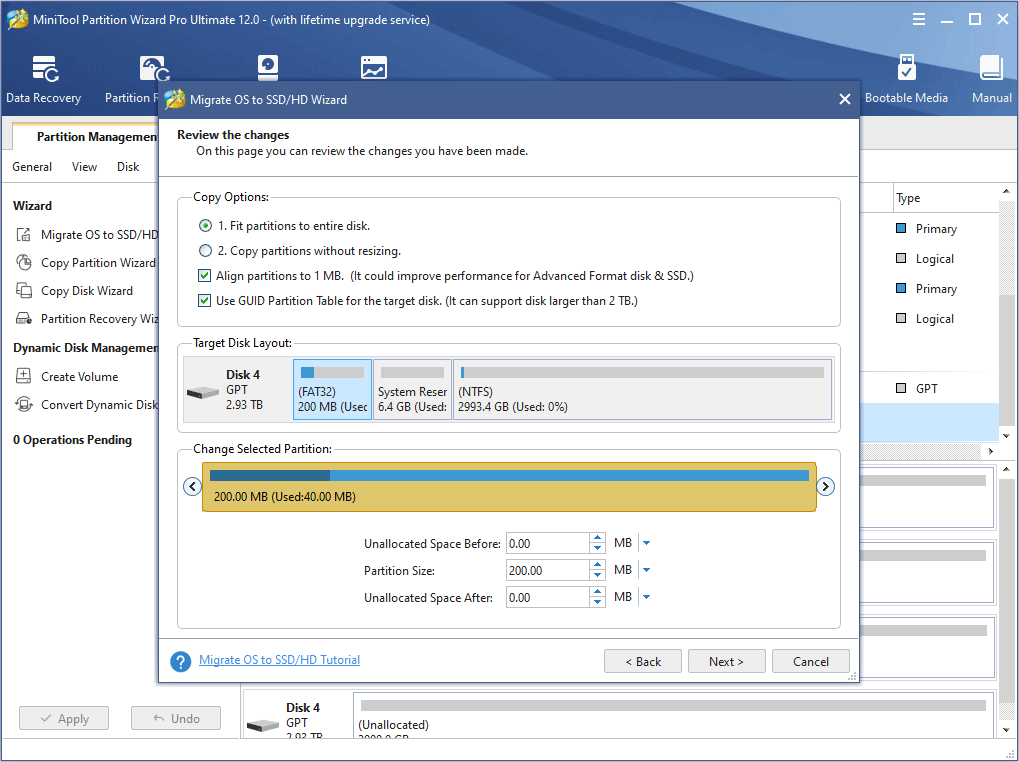Select the FAT32 200 MB partition block
The height and width of the screenshot is (762, 1019).
[x=332, y=390]
